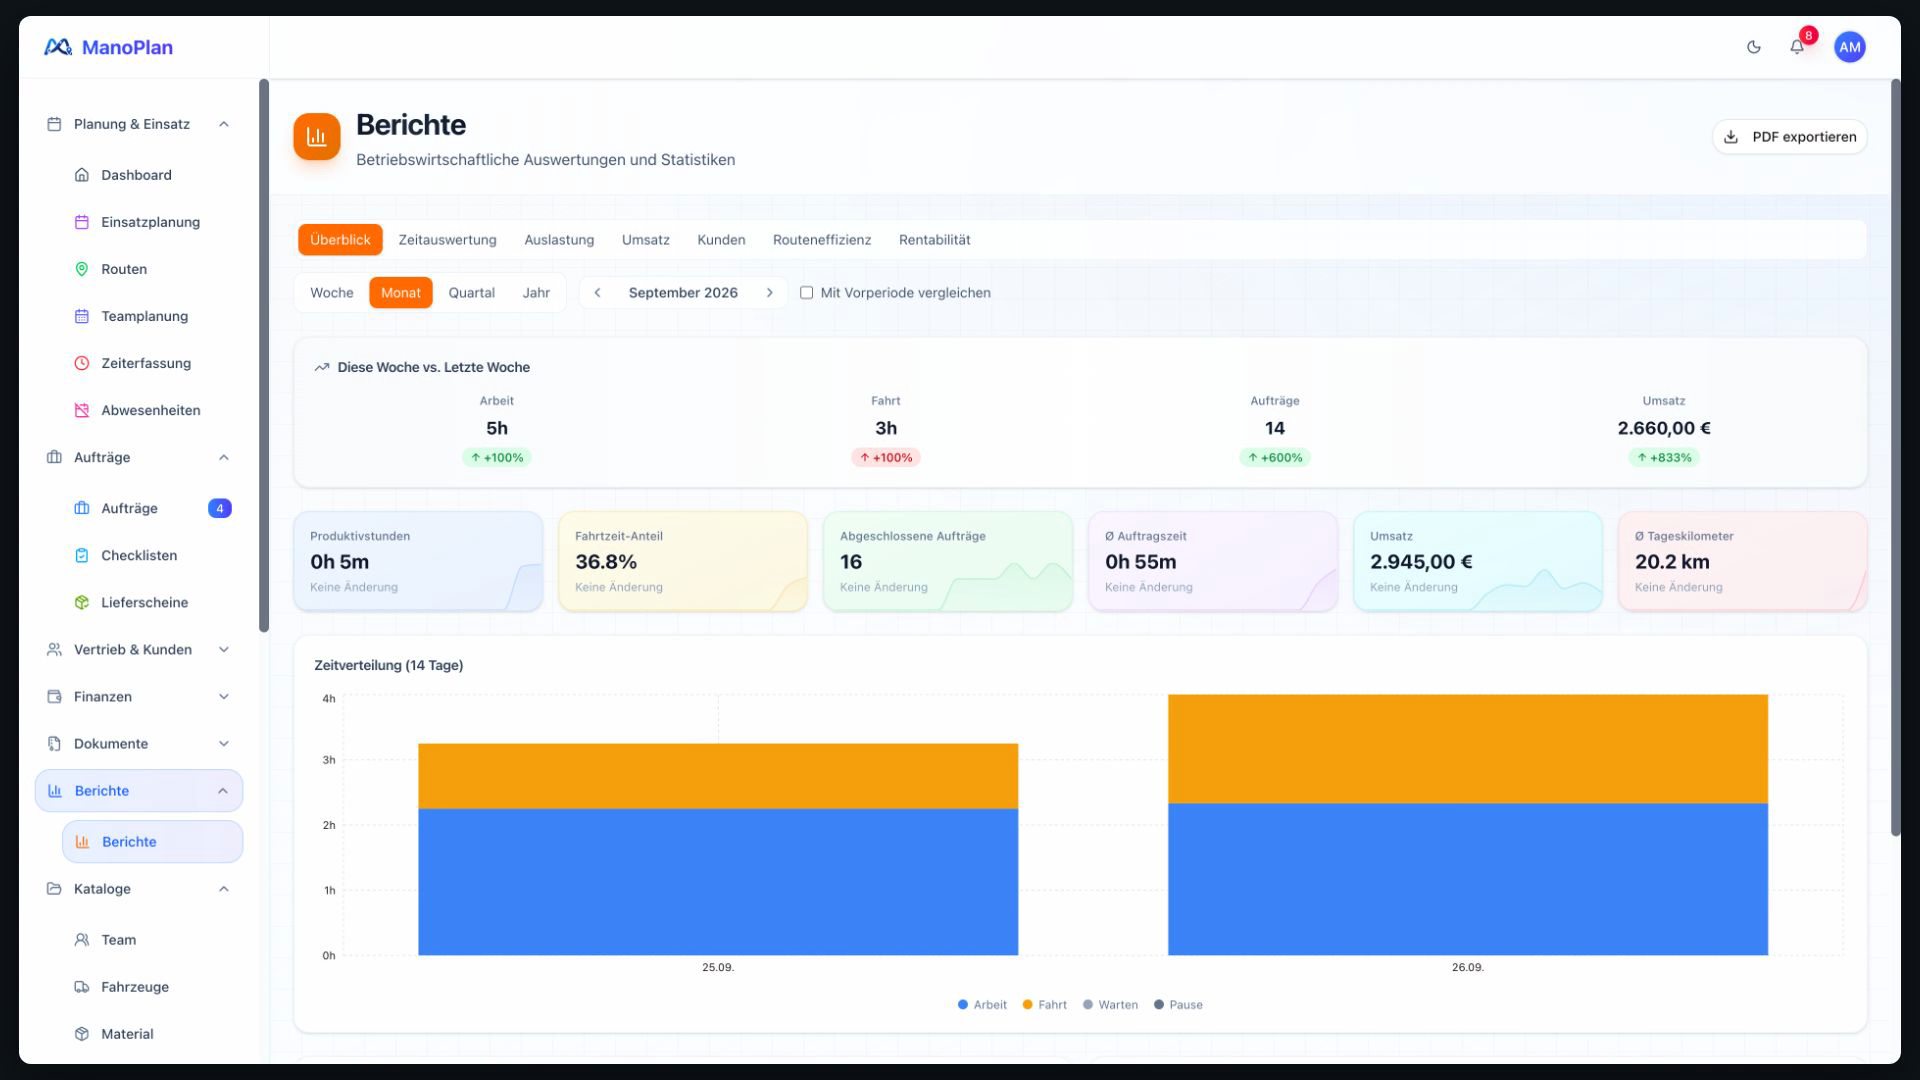Toggle Pause series in chart legend
Screen dimensions: 1920x1080
tap(1178, 1005)
